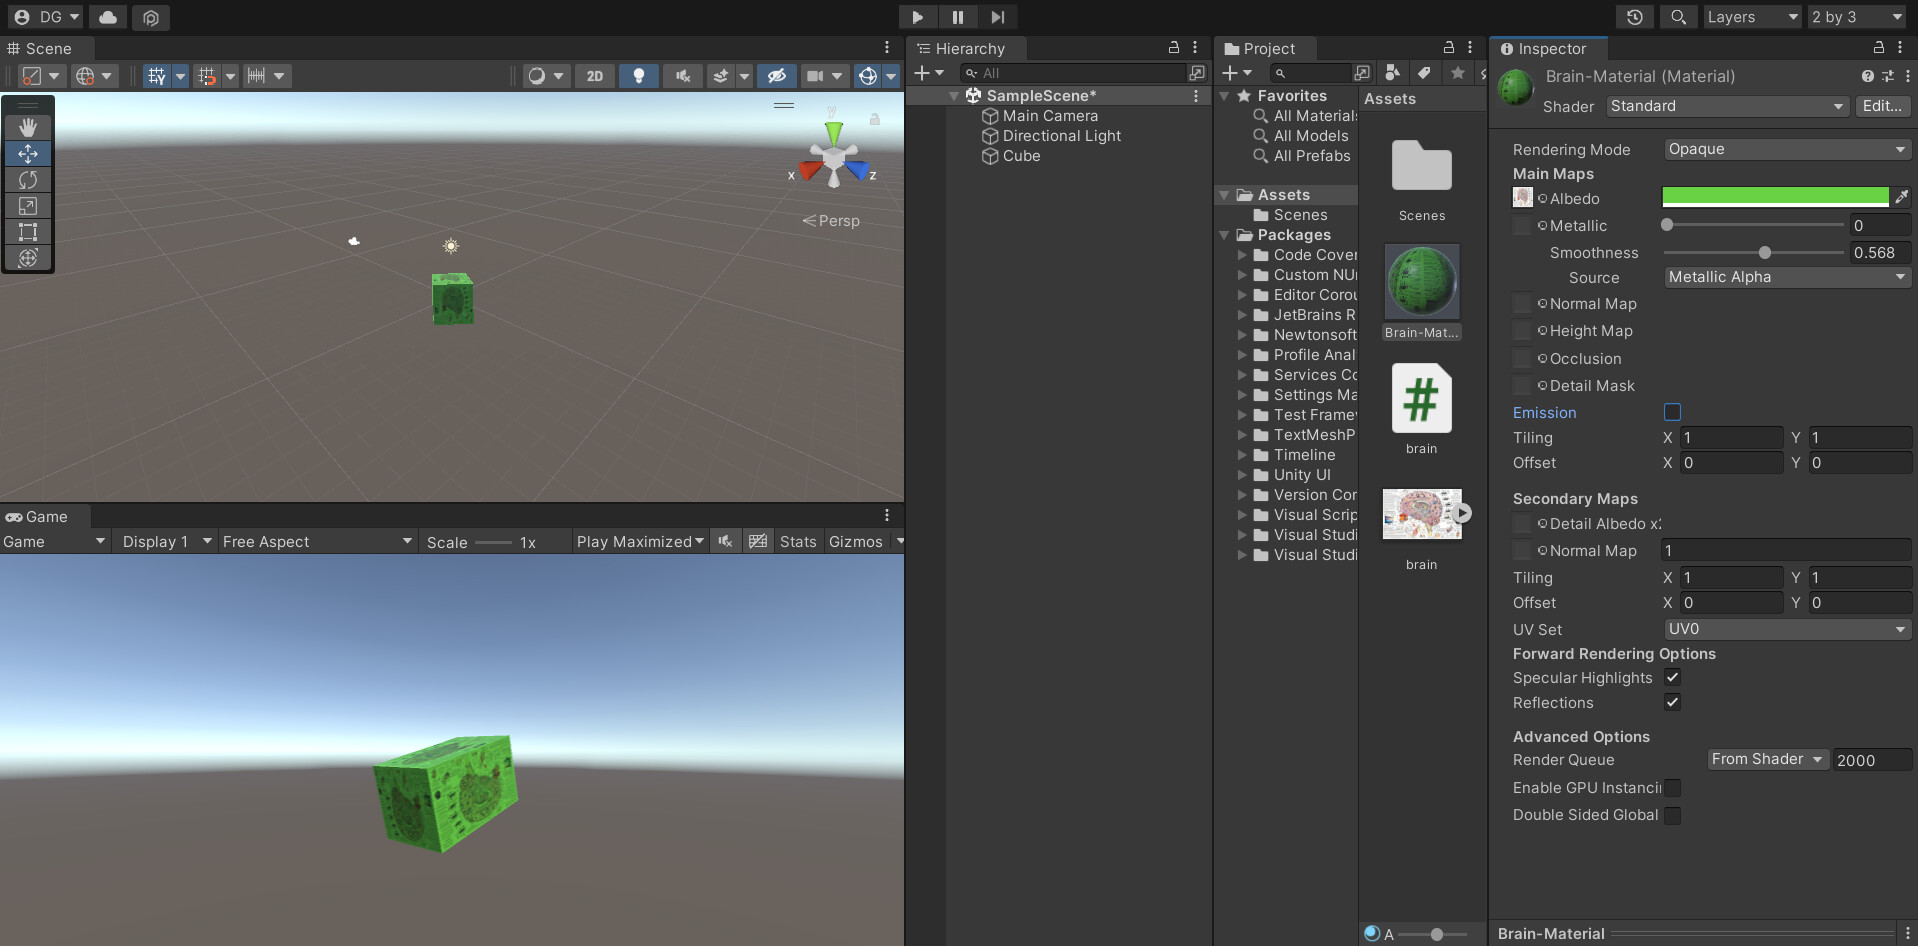Open the search tool in top toolbar
The image size is (1918, 946).
pyautogui.click(x=1677, y=17)
